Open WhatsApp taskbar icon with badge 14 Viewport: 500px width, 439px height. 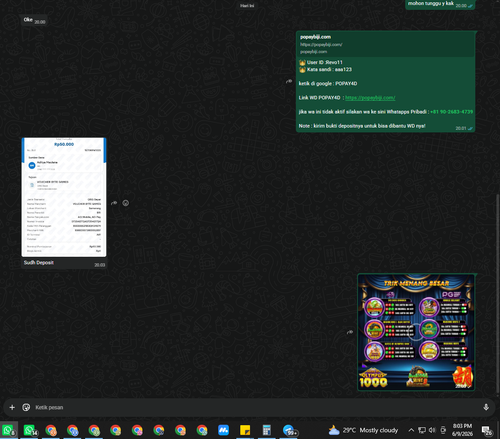[x=30, y=430]
